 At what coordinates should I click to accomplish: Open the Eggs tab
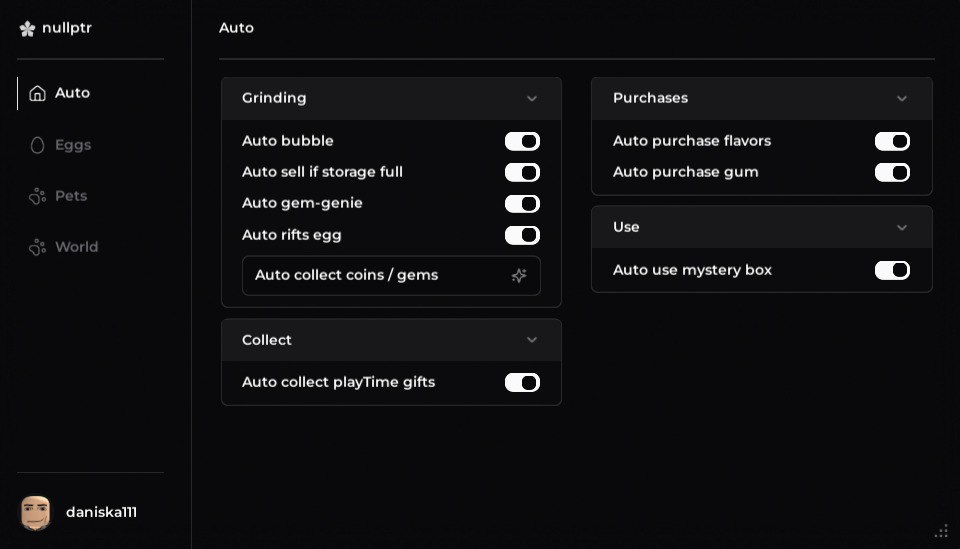[72, 145]
